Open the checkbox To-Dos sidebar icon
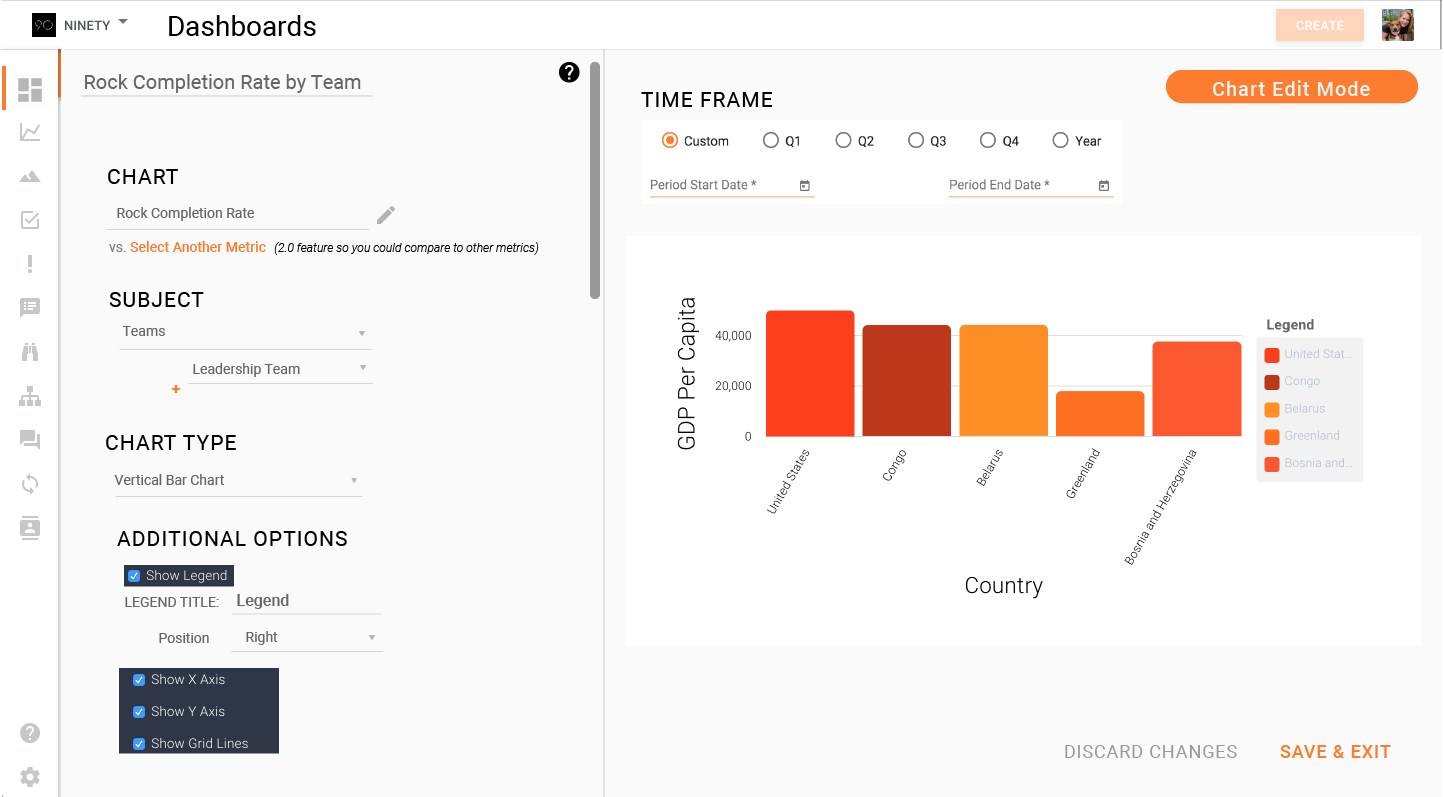 coord(30,220)
